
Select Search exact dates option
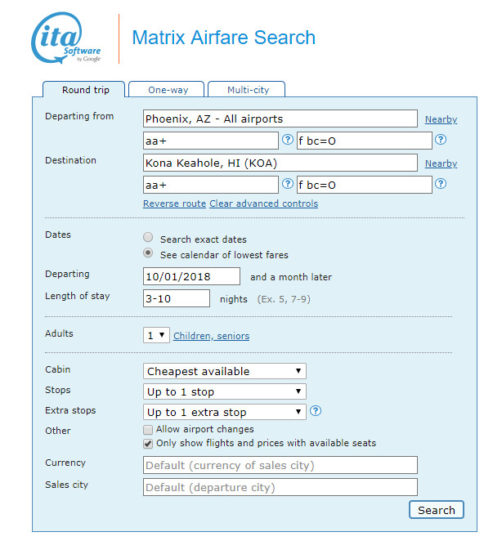coord(148,237)
